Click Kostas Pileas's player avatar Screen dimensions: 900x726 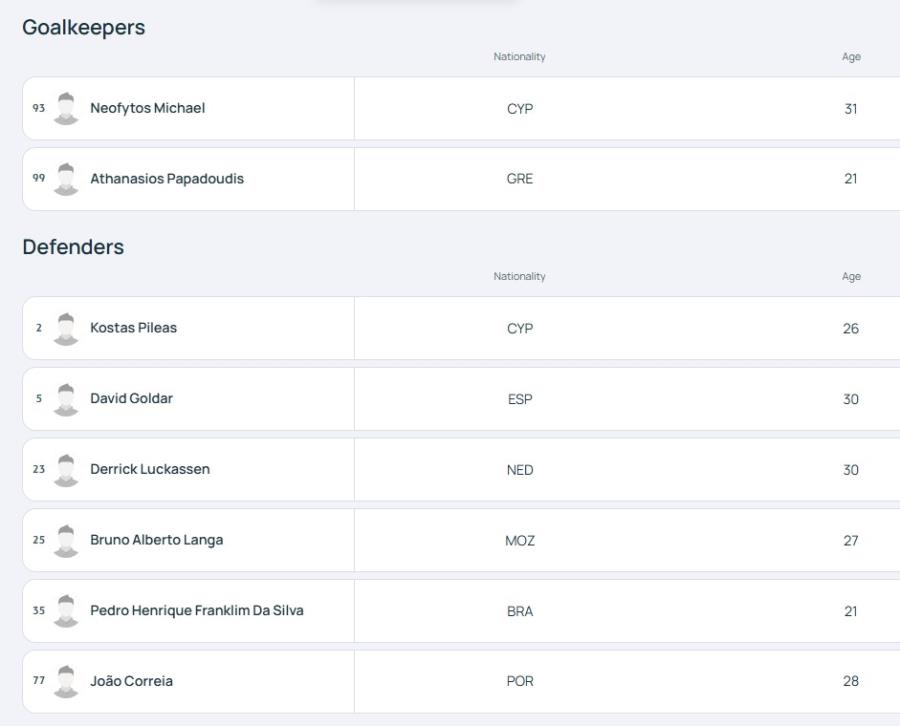point(66,329)
